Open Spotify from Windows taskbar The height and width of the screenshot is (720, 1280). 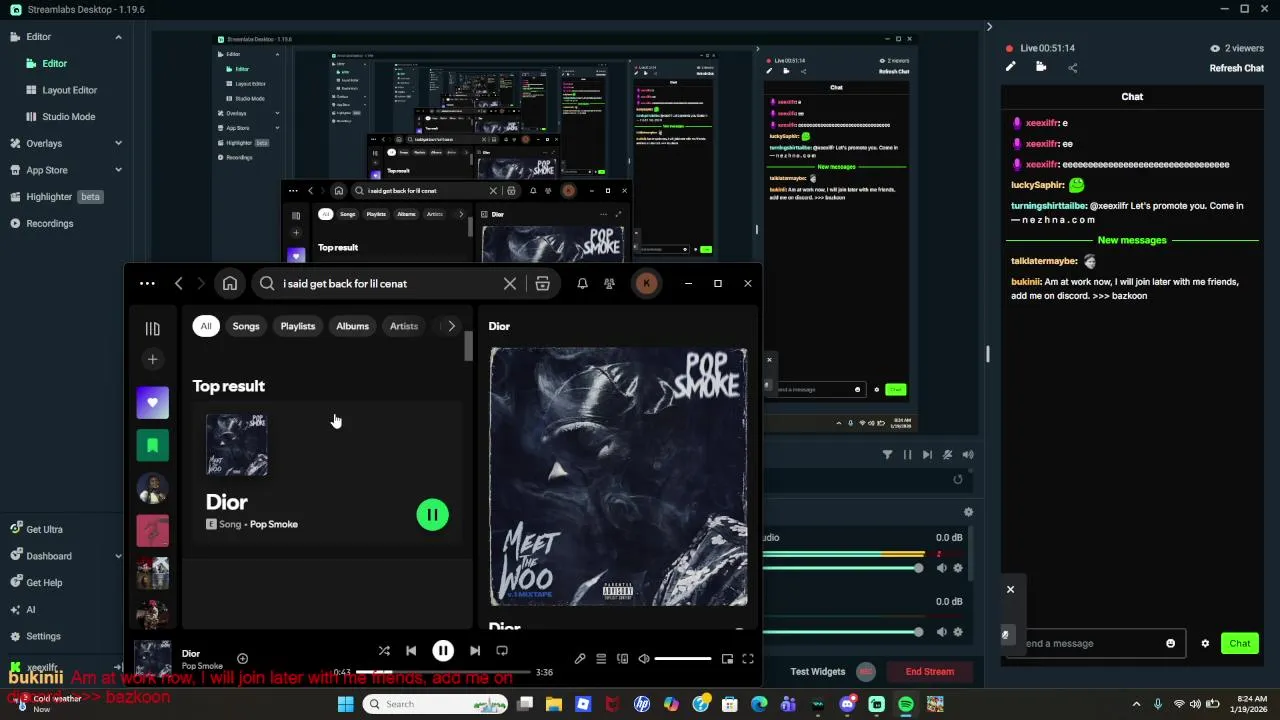(x=906, y=705)
